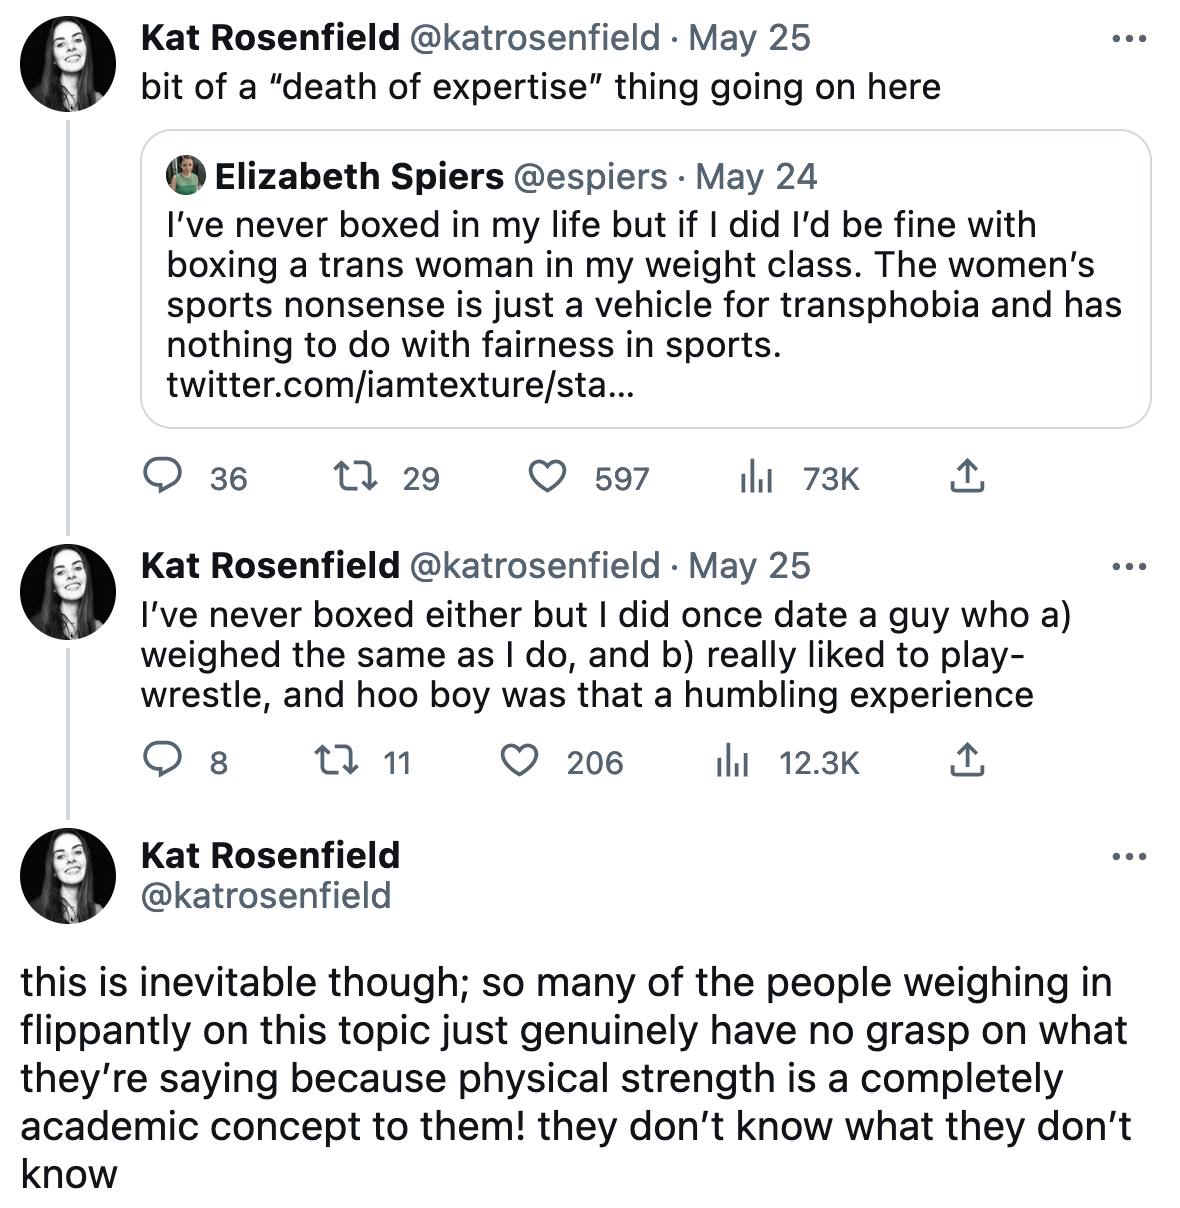Viewport: 1180px width, 1208px height.
Task: View analytics showing 73K views
Action: point(757,478)
